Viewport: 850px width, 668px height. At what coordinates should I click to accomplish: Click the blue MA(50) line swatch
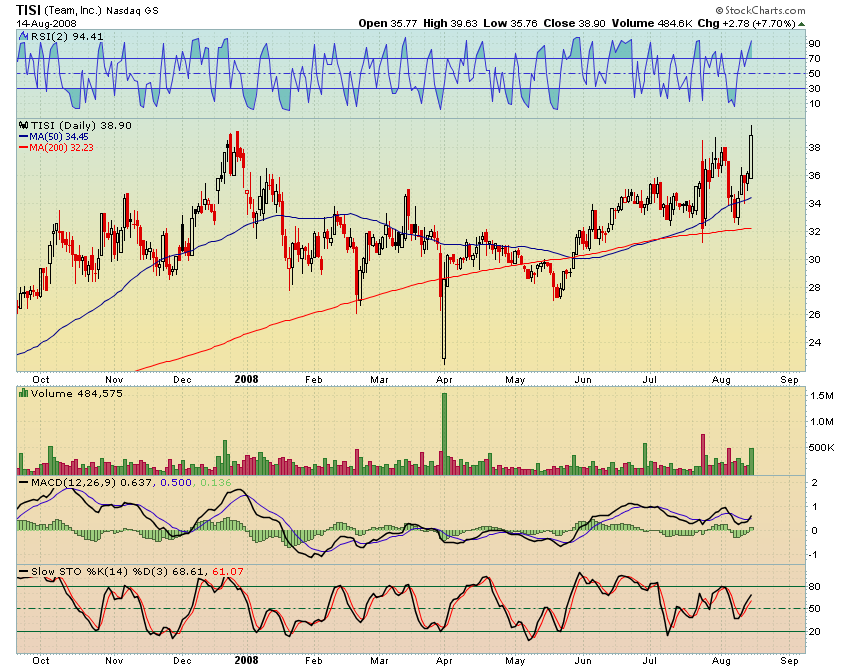(x=23, y=137)
